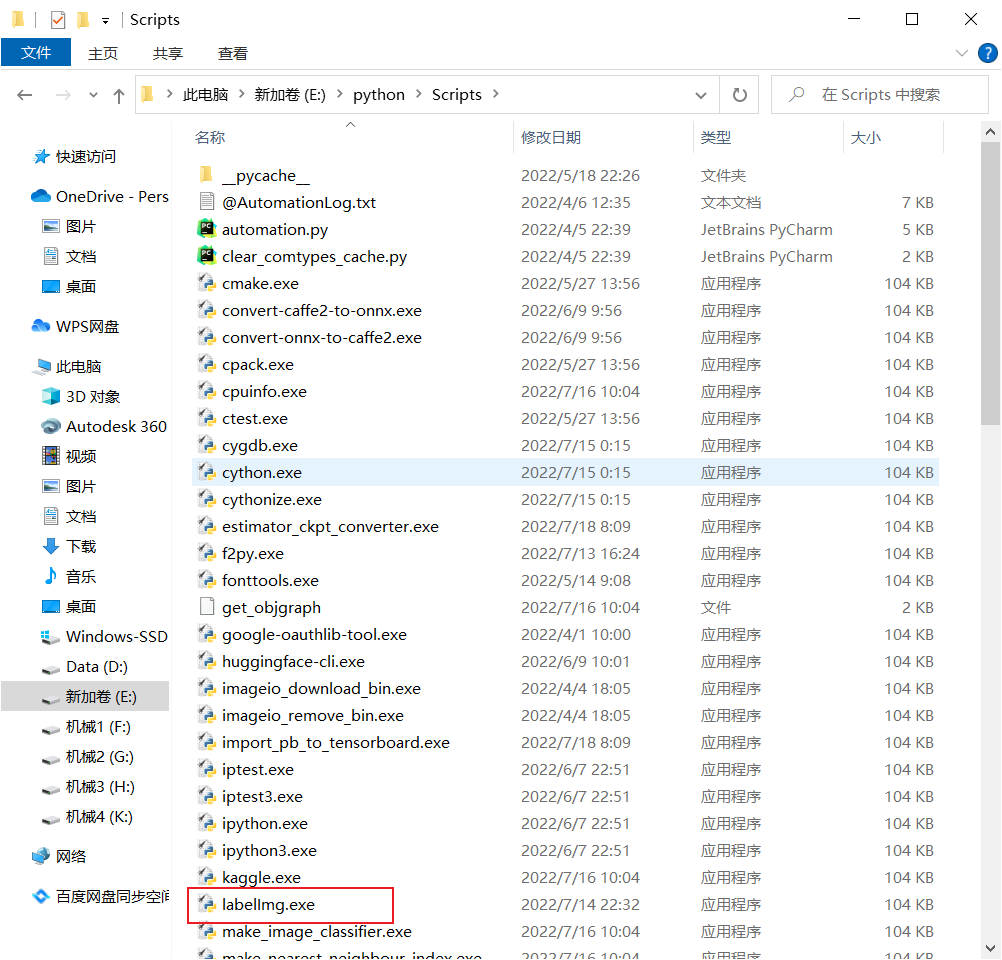Expand the chevron after Scripts breadcrumb

pyautogui.click(x=496, y=95)
